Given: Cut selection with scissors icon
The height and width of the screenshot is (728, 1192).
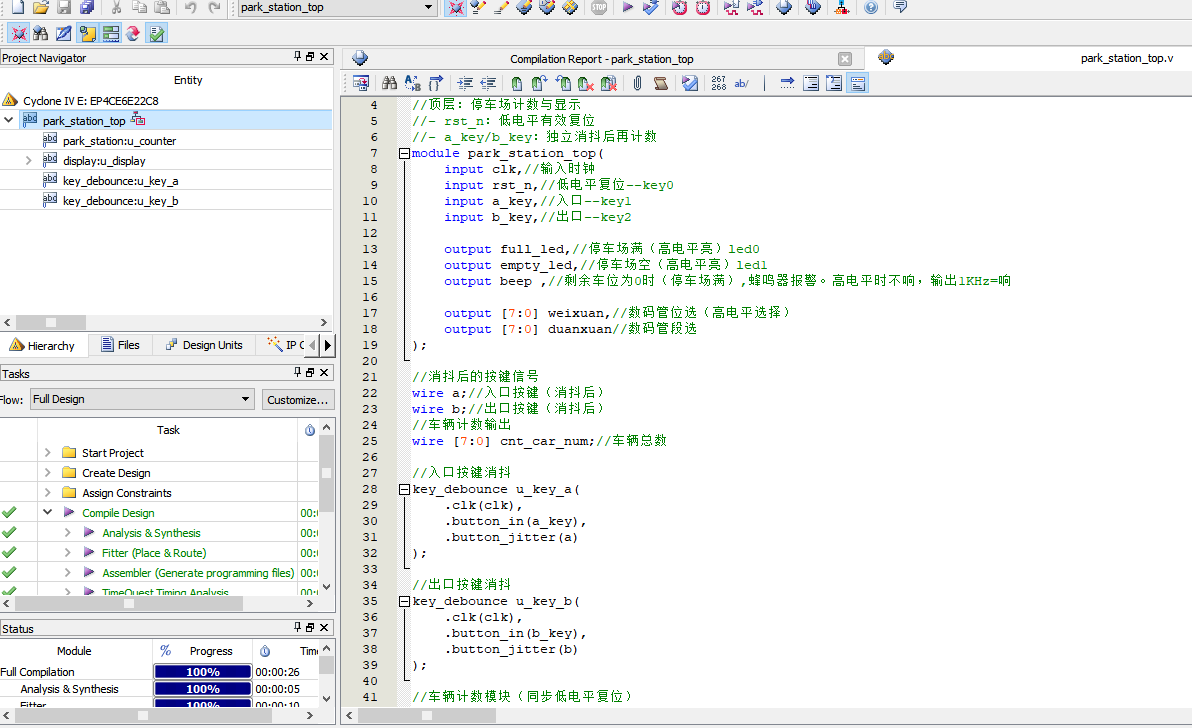Looking at the screenshot, I should click(x=116, y=8).
